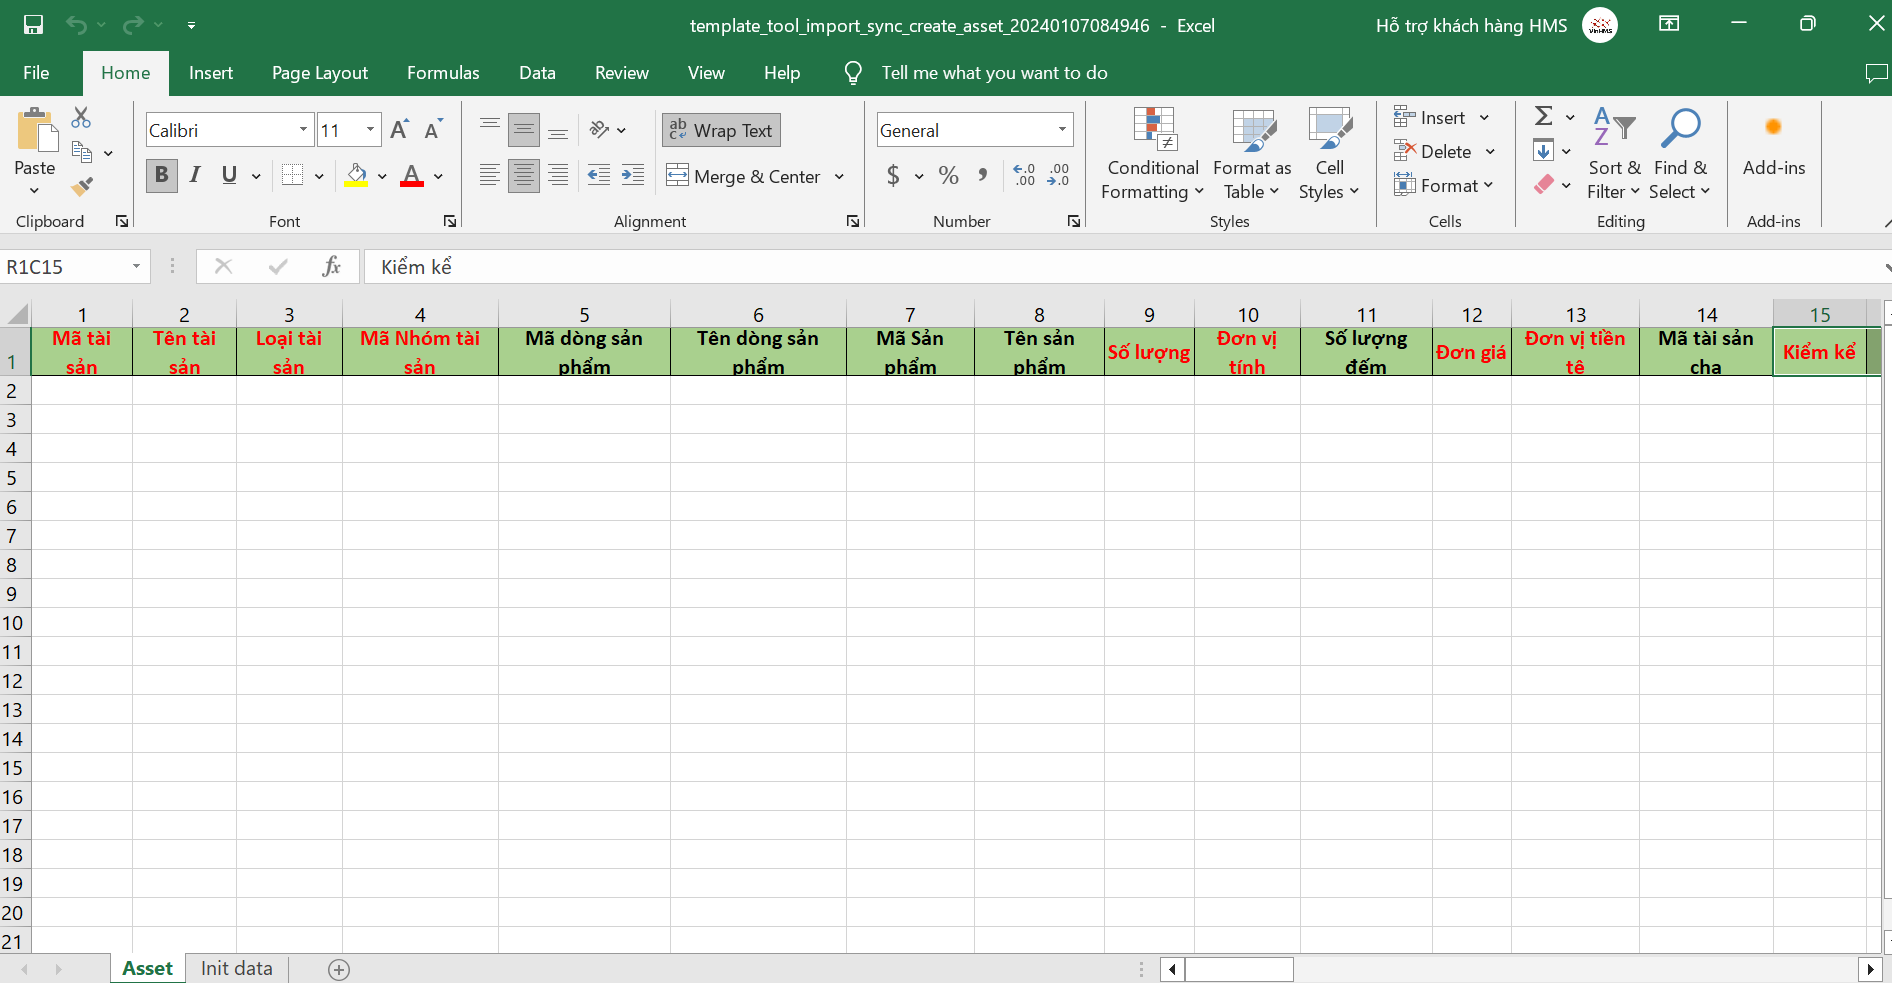Toggle Bold formatting off
The height and width of the screenshot is (983, 1892).
click(x=161, y=175)
